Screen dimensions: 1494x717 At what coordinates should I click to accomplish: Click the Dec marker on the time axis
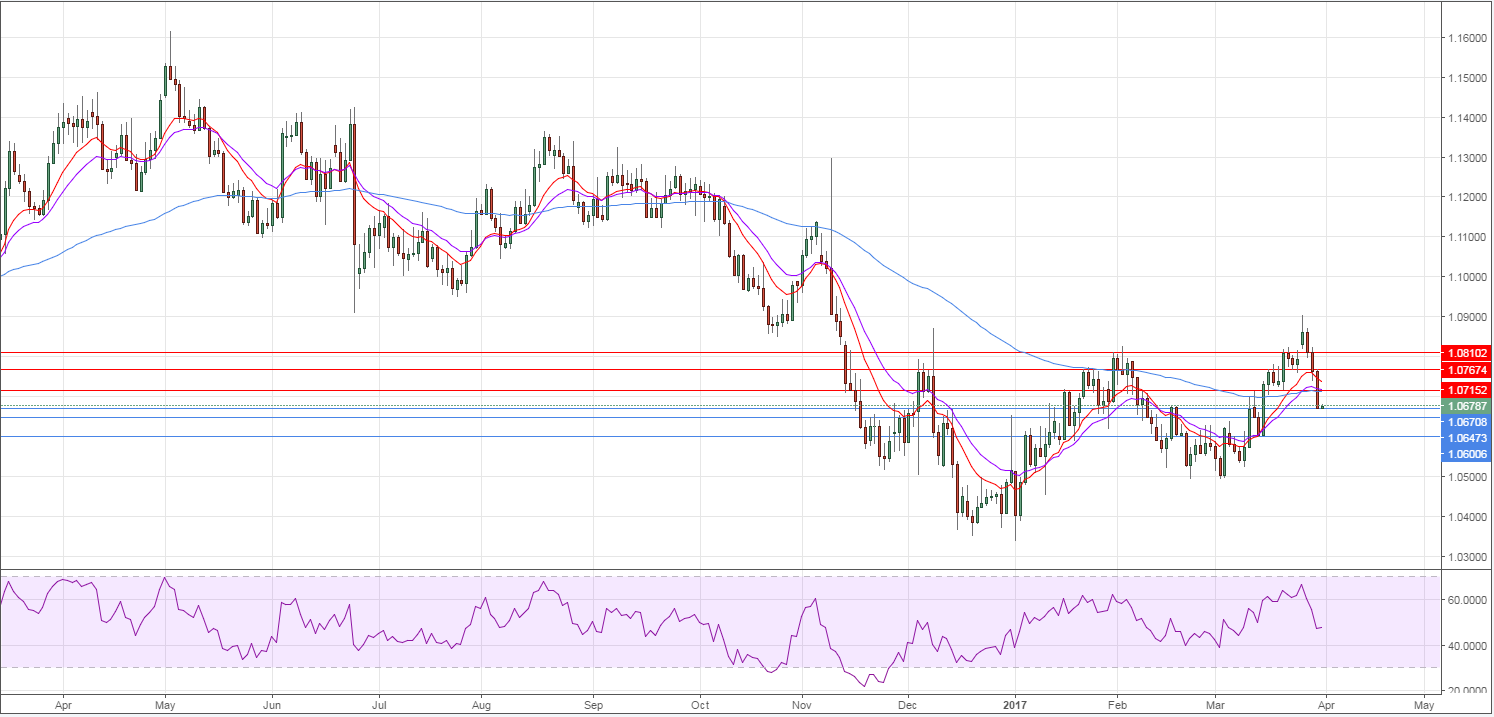(x=908, y=704)
